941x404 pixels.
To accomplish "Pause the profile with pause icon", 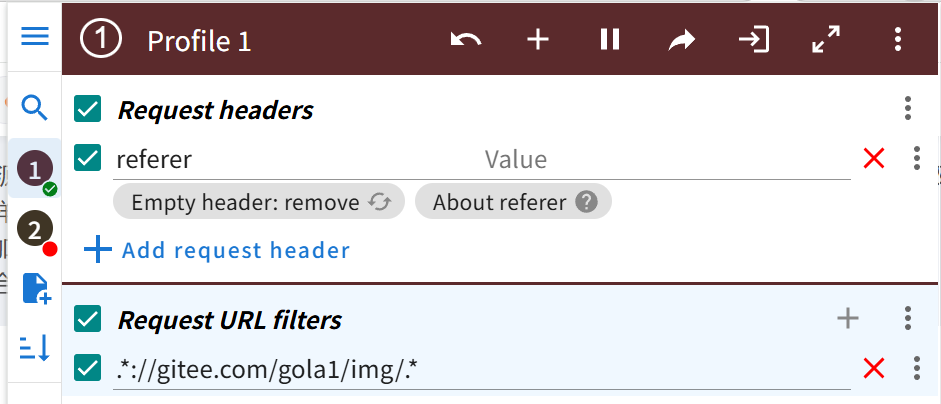I will (x=610, y=40).
